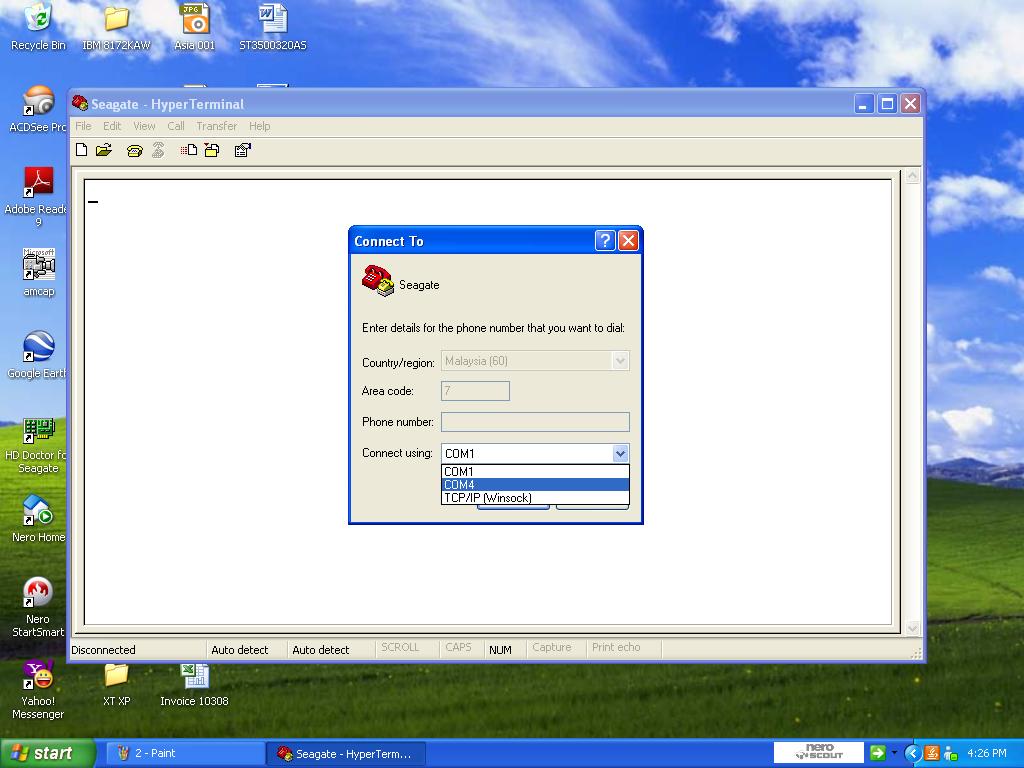The width and height of the screenshot is (1024, 768).
Task: Close the Connect To dialog
Action: (x=628, y=241)
